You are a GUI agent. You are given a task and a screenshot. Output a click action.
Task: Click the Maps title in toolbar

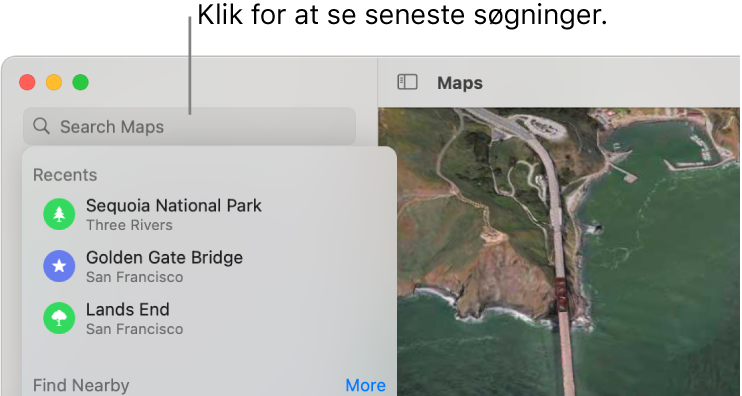click(x=460, y=83)
